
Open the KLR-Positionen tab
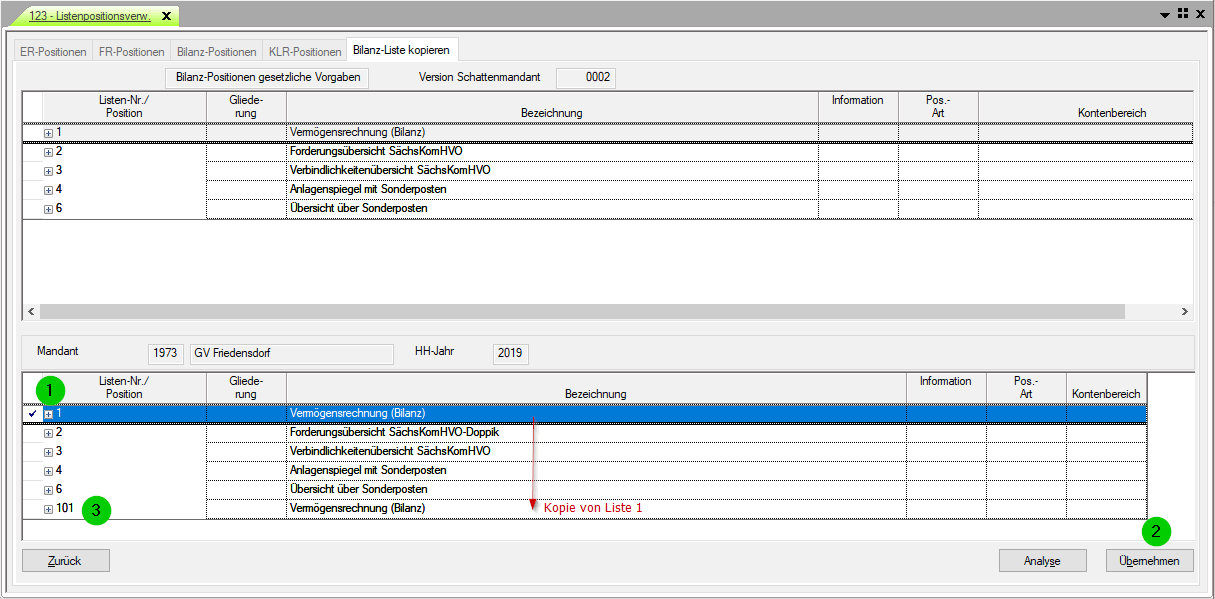point(305,52)
